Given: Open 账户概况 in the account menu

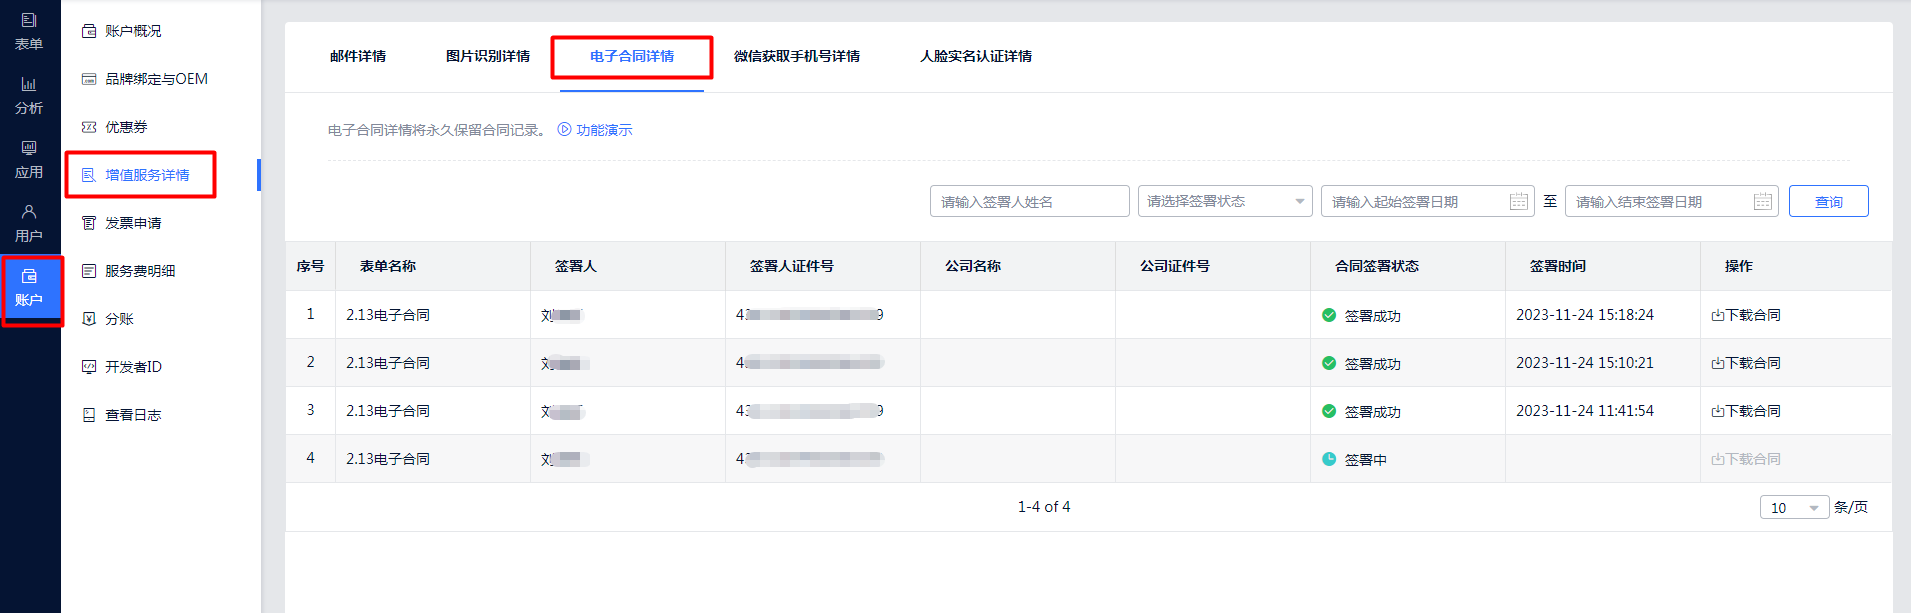Looking at the screenshot, I should point(133,31).
